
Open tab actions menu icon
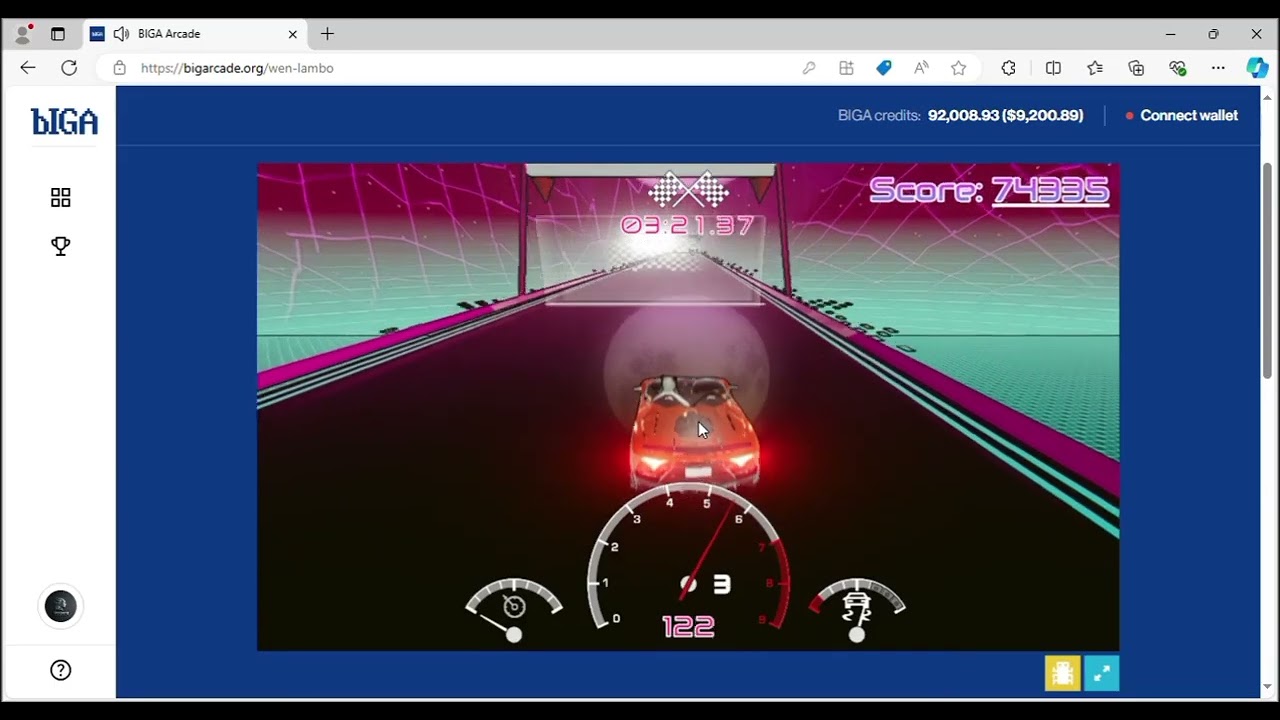[58, 34]
